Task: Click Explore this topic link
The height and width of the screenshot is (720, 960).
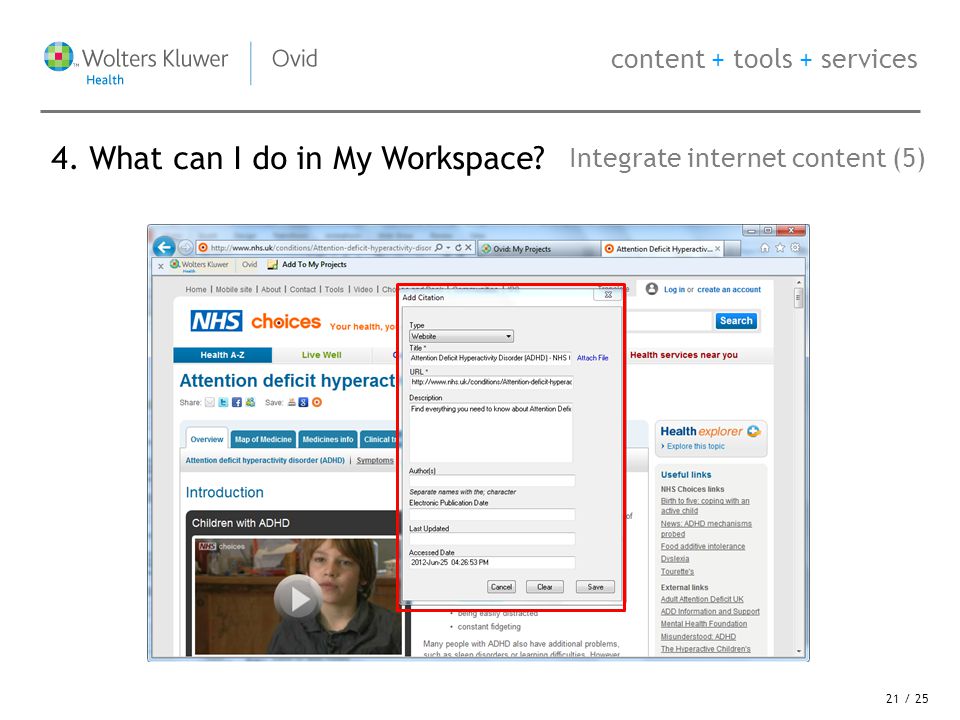Action: [696, 446]
